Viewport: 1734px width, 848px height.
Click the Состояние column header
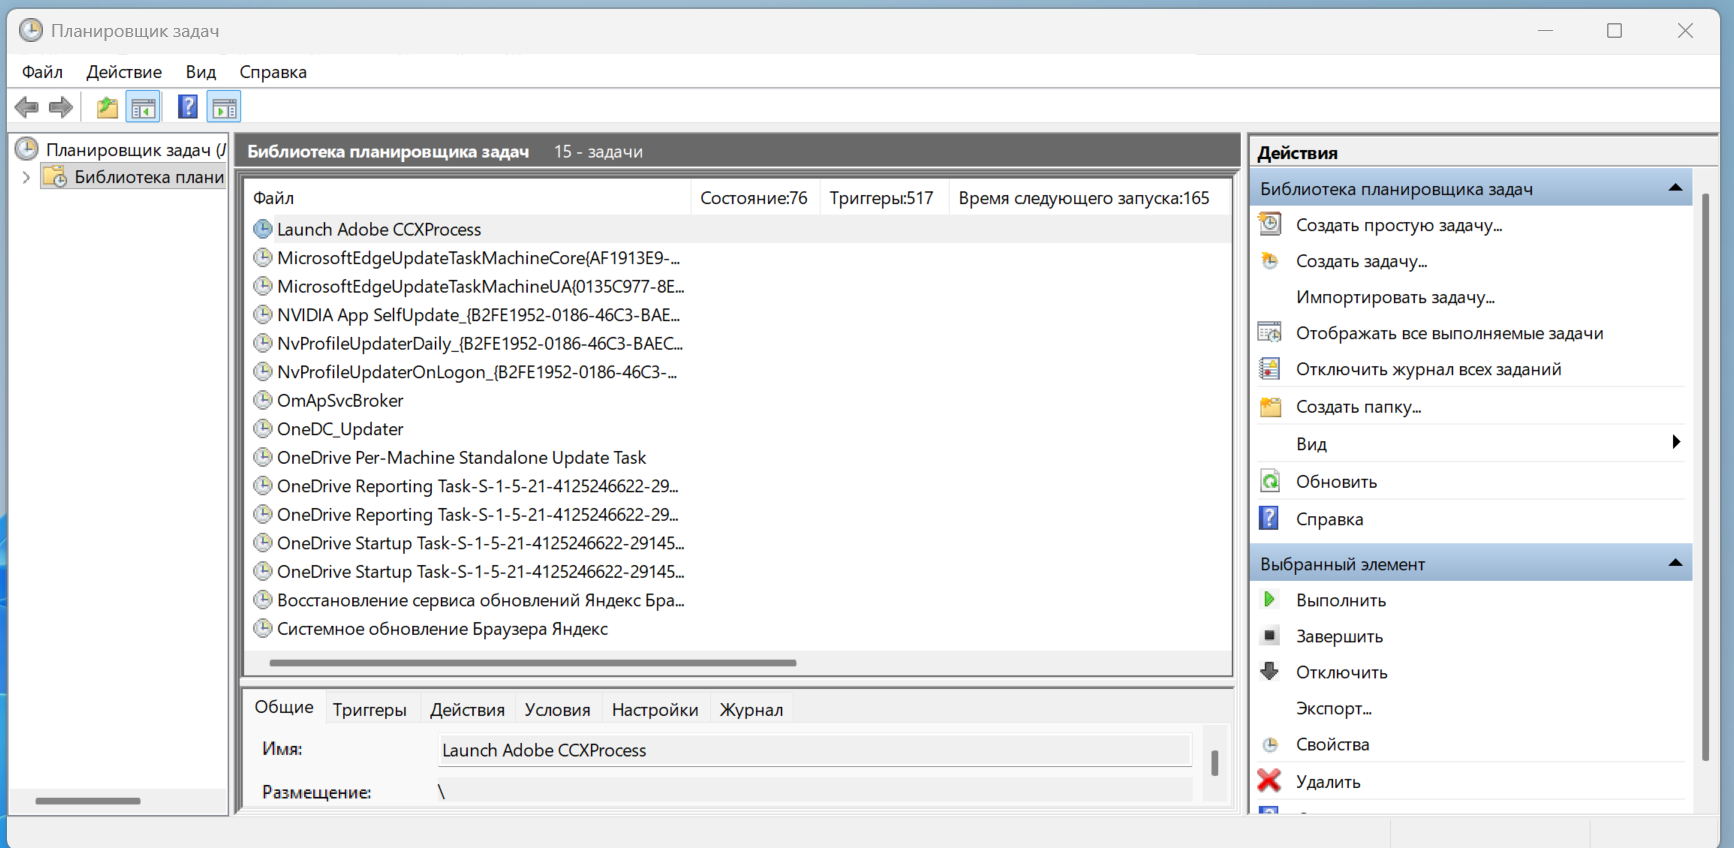tap(755, 198)
